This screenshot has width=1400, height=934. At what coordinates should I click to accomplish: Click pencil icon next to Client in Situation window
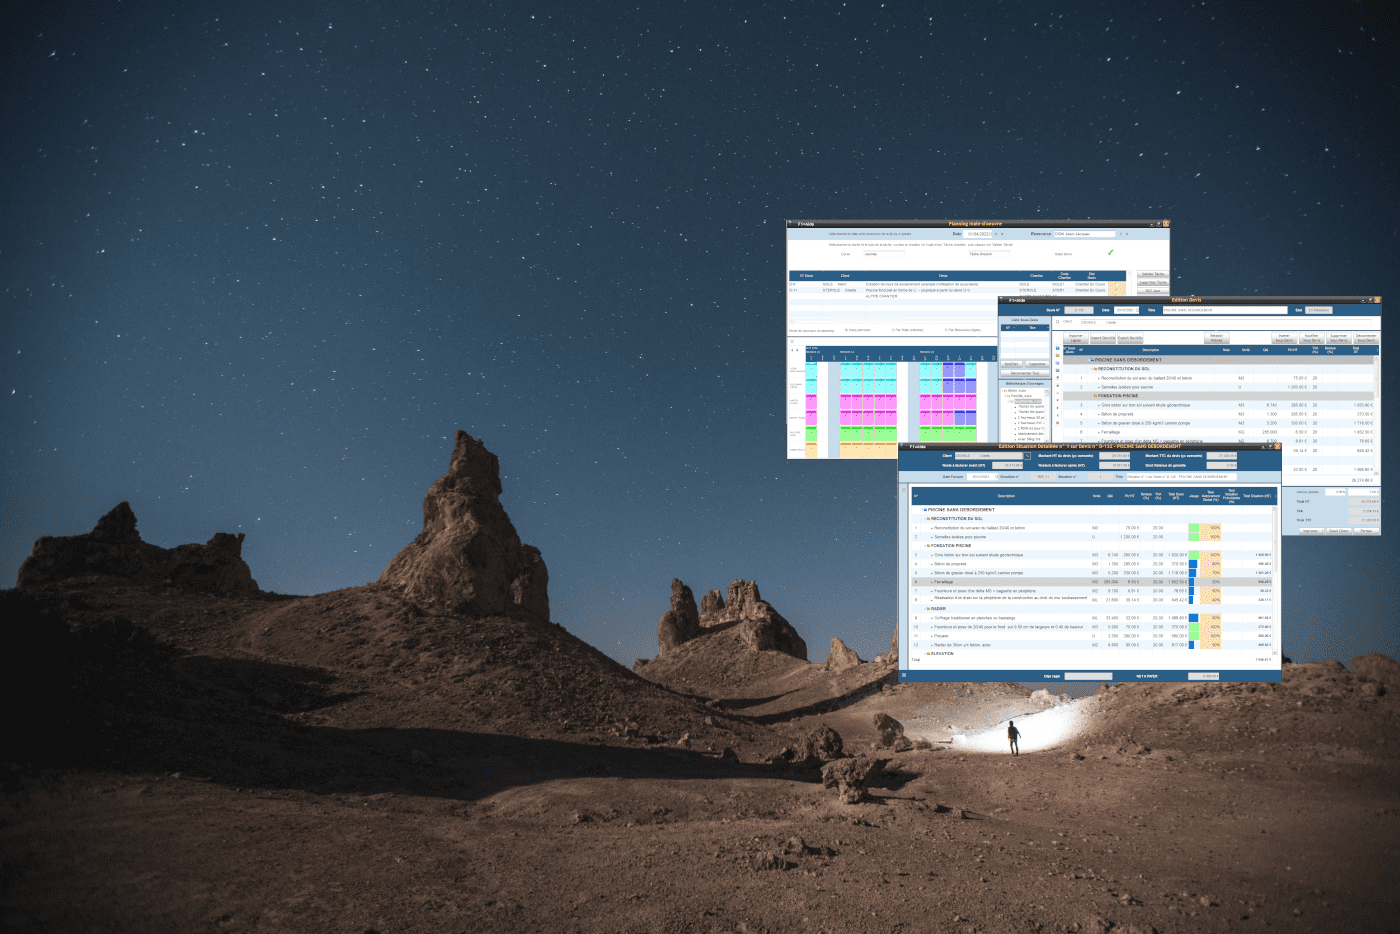coord(1027,456)
